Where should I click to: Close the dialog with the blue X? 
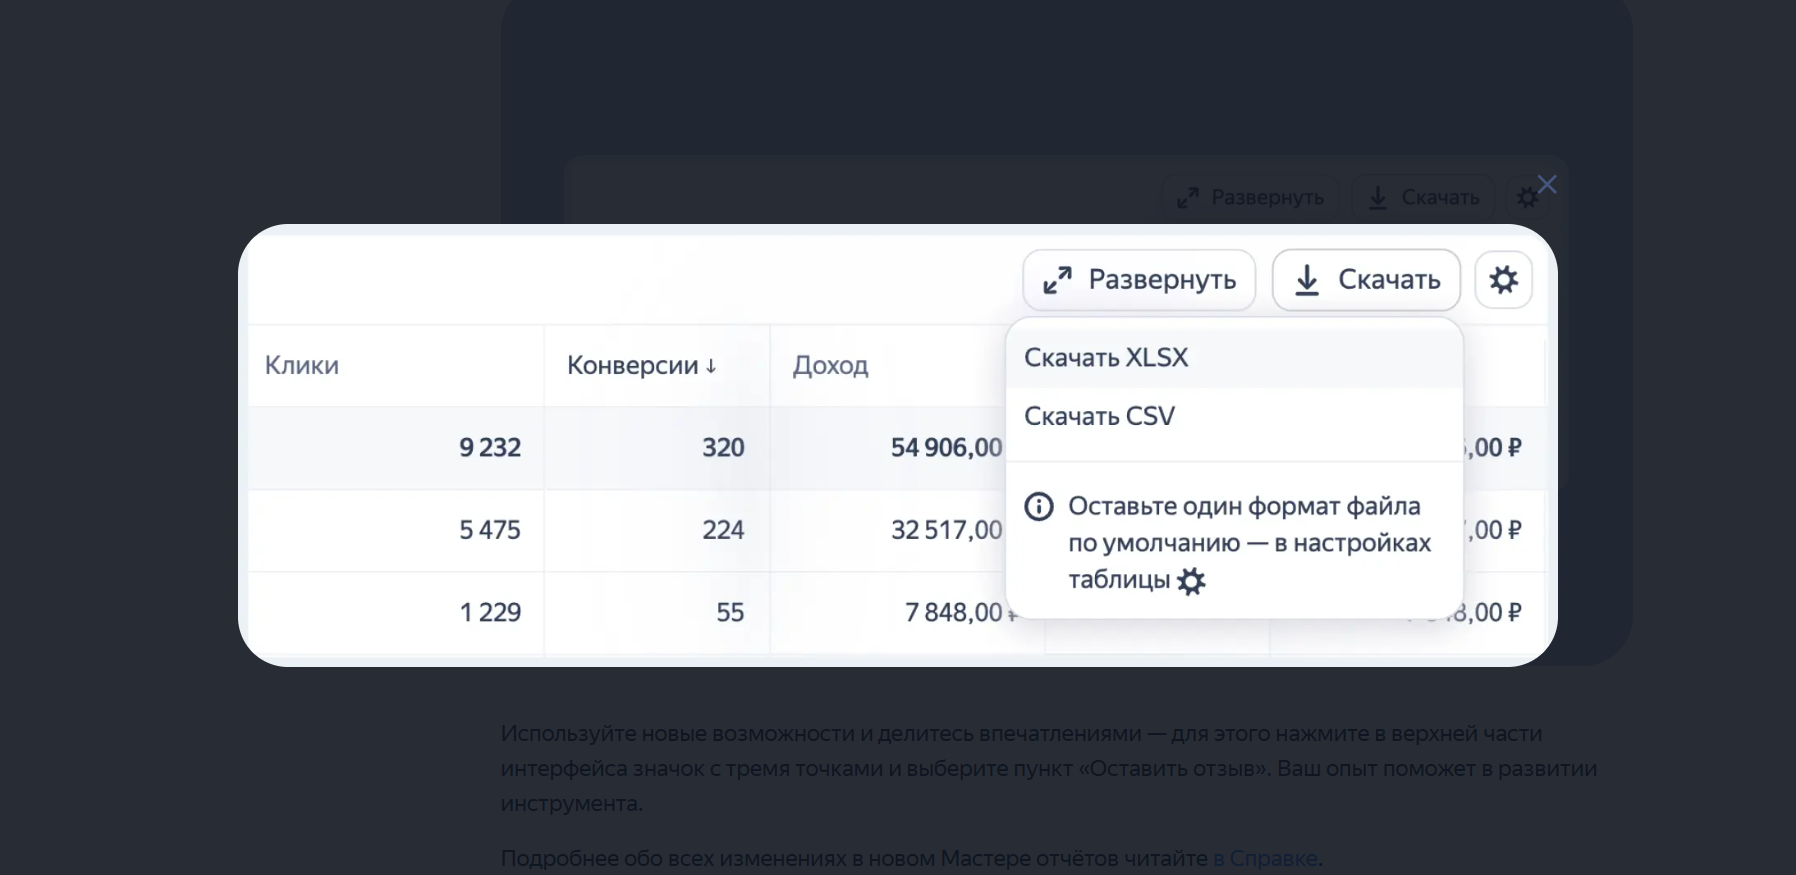[1547, 184]
